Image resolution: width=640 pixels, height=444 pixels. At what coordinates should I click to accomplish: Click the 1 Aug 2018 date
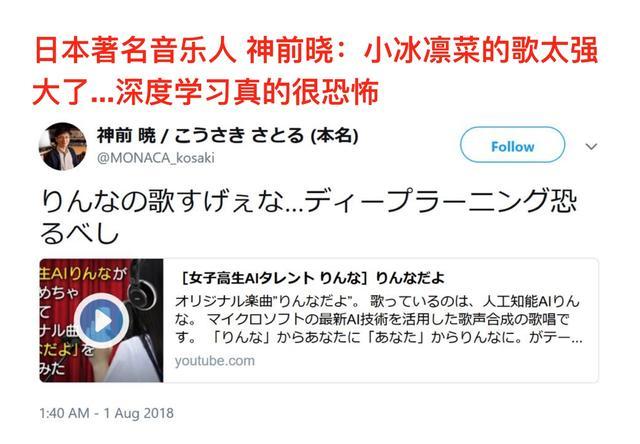point(138,413)
